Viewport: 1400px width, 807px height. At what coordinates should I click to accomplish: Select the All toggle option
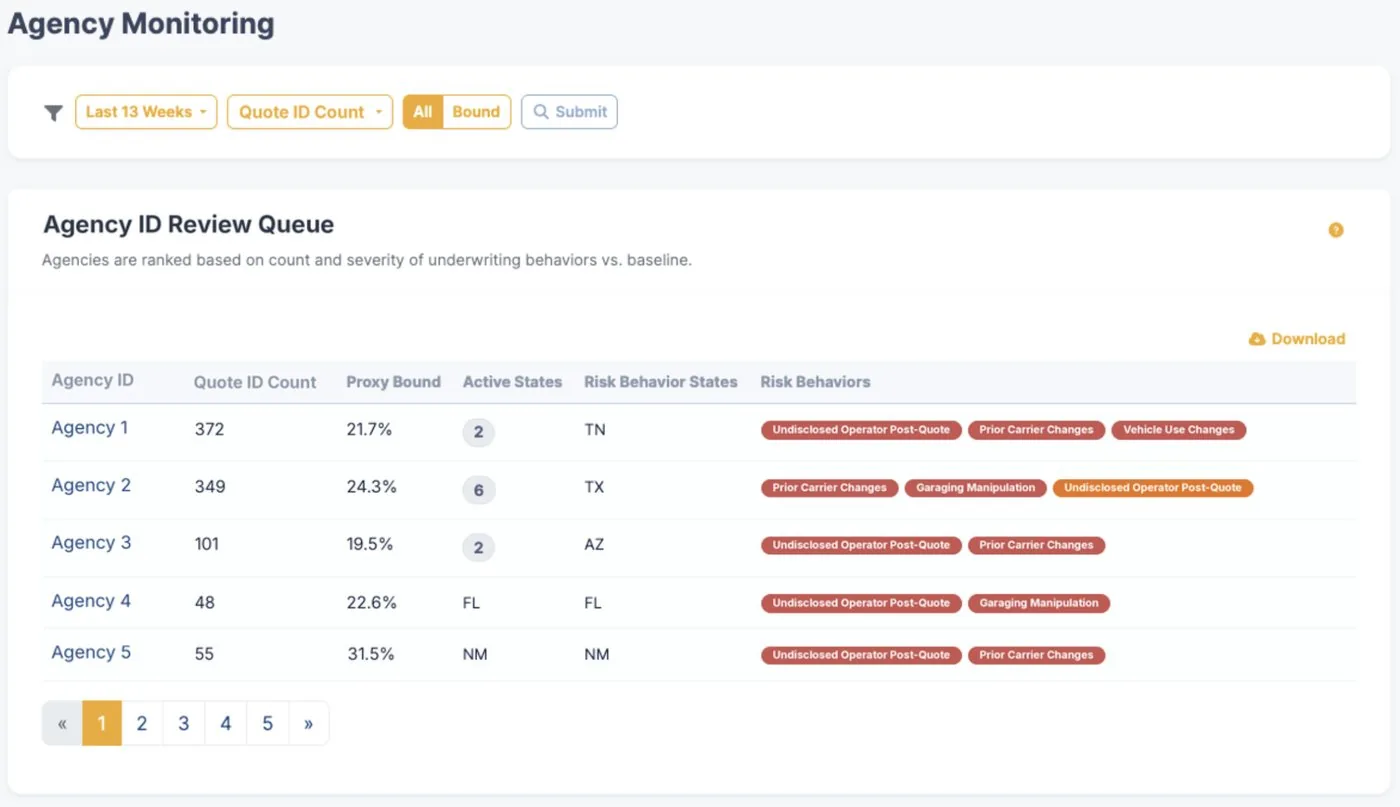coord(423,112)
